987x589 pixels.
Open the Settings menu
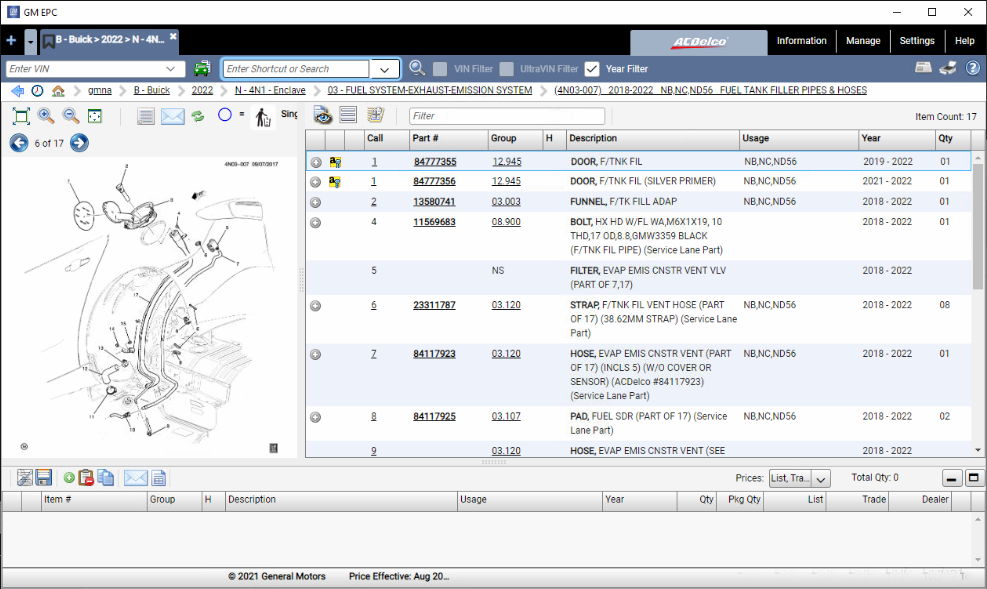tap(916, 41)
